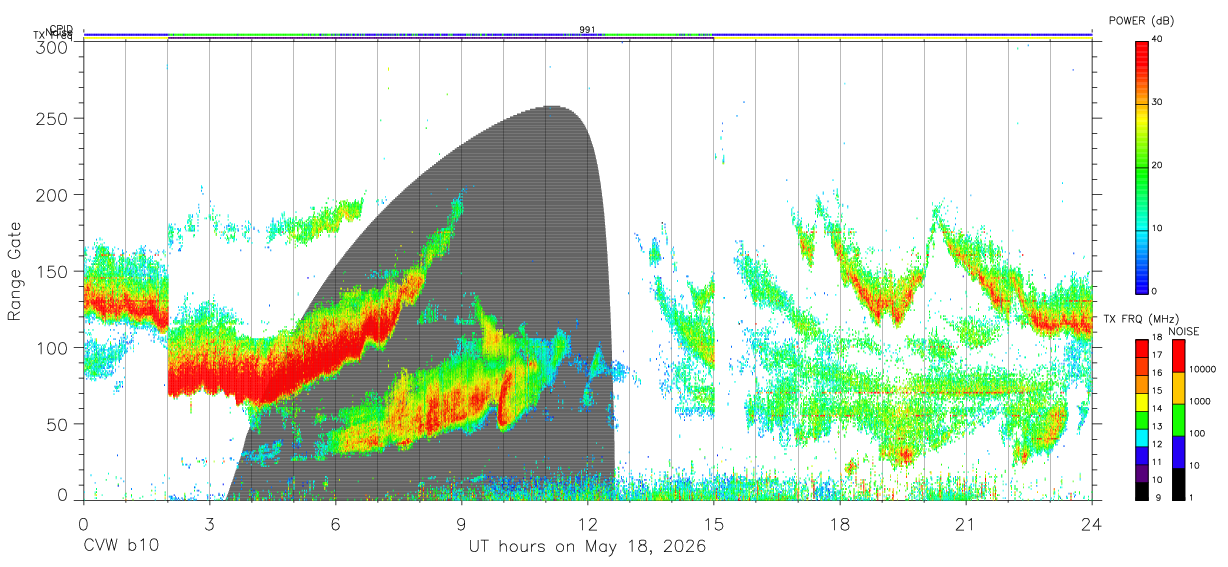This screenshot has width=1228, height=567.
Task: Click the 18 tick on UT hours axis
Action: click(840, 523)
